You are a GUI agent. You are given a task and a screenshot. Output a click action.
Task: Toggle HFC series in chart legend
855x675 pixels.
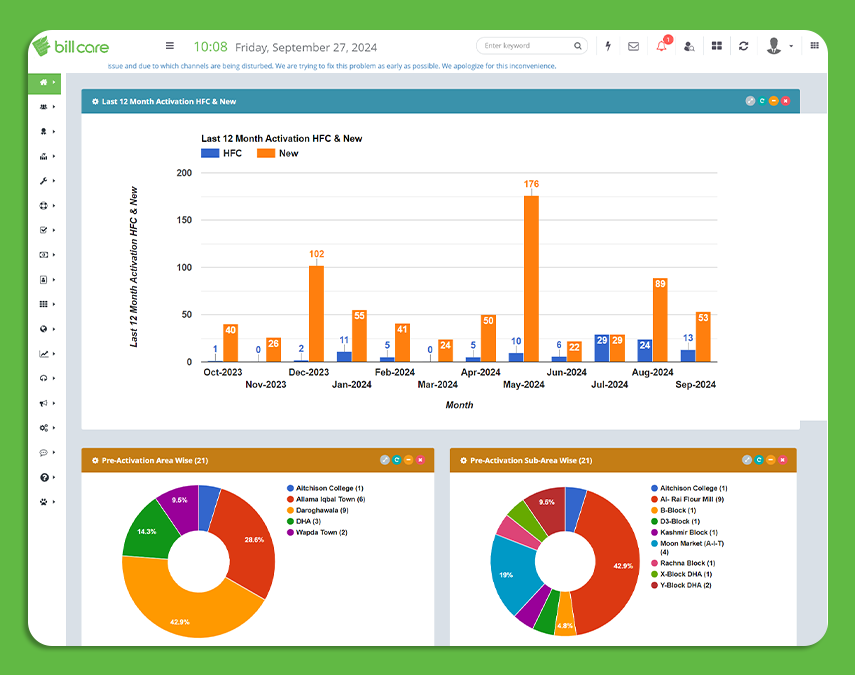pyautogui.click(x=221, y=153)
